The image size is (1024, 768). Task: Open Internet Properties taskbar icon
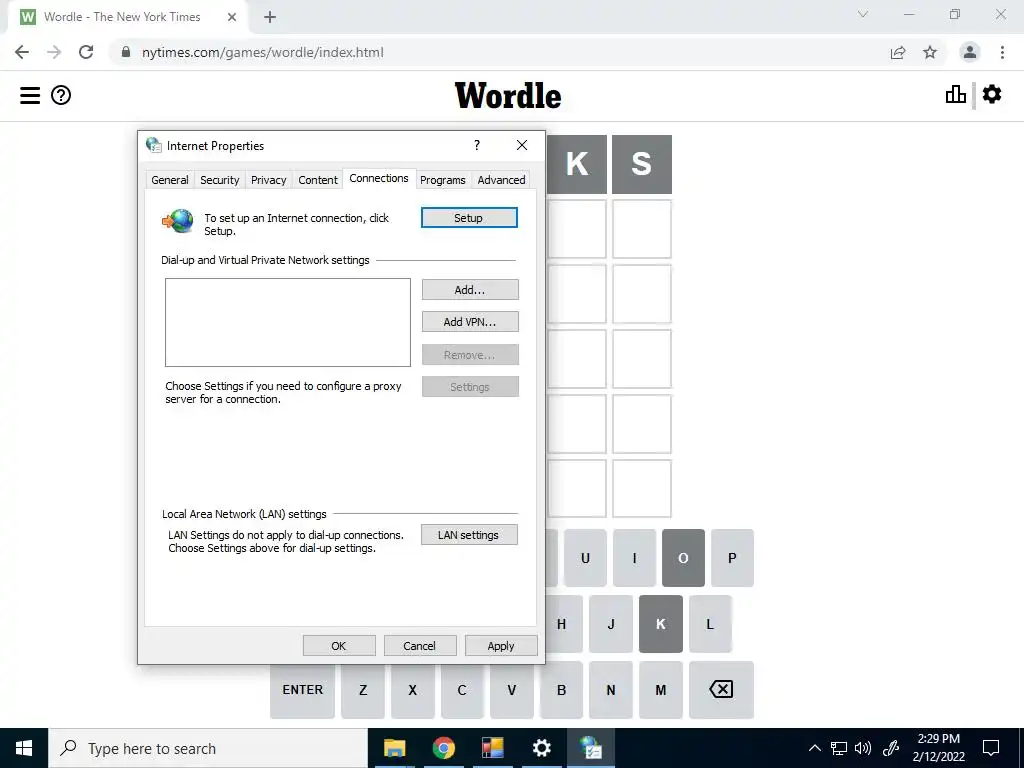590,748
